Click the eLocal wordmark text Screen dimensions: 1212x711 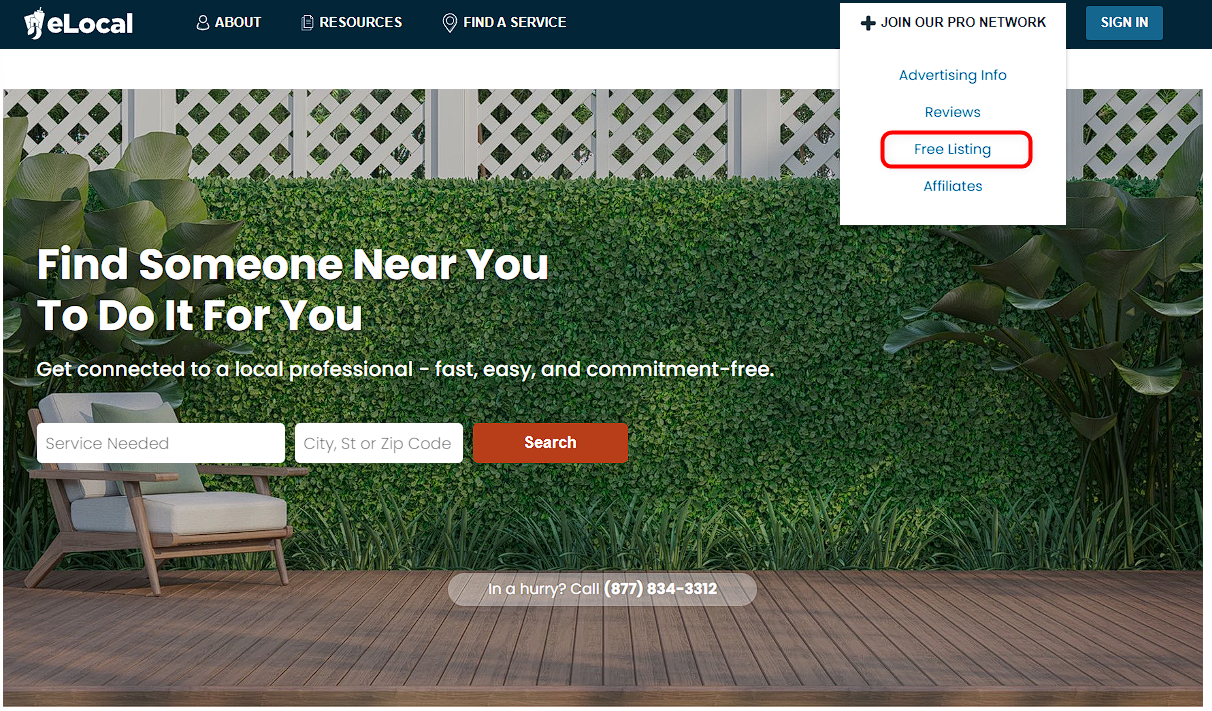[90, 23]
